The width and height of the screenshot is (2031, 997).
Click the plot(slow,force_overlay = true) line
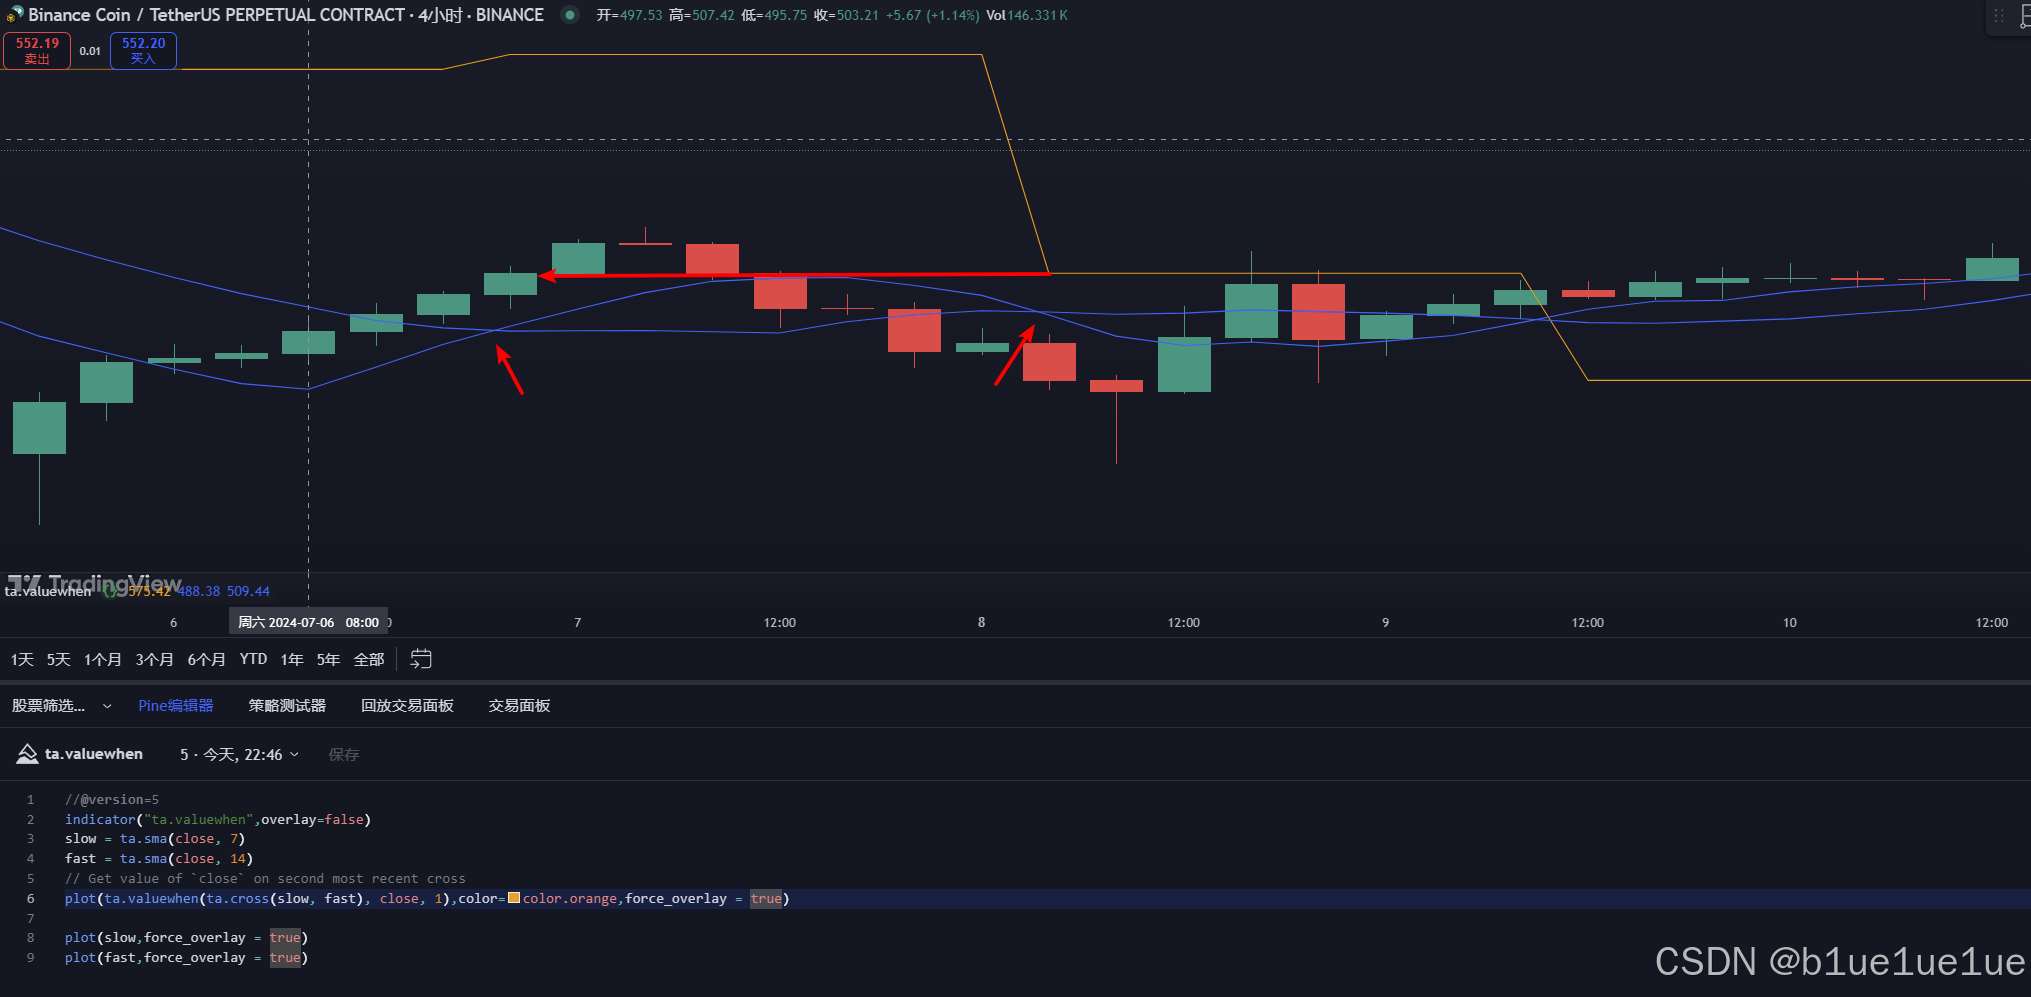(x=186, y=938)
